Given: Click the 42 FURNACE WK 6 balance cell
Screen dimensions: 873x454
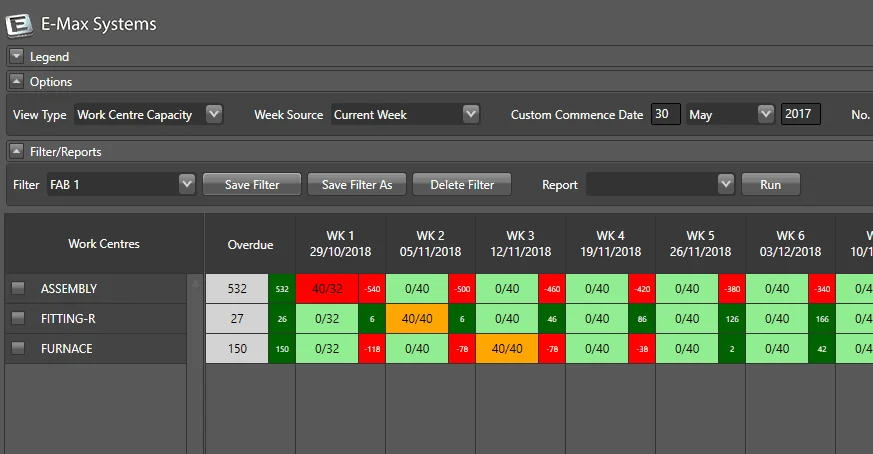Looking at the screenshot, I should (822, 349).
